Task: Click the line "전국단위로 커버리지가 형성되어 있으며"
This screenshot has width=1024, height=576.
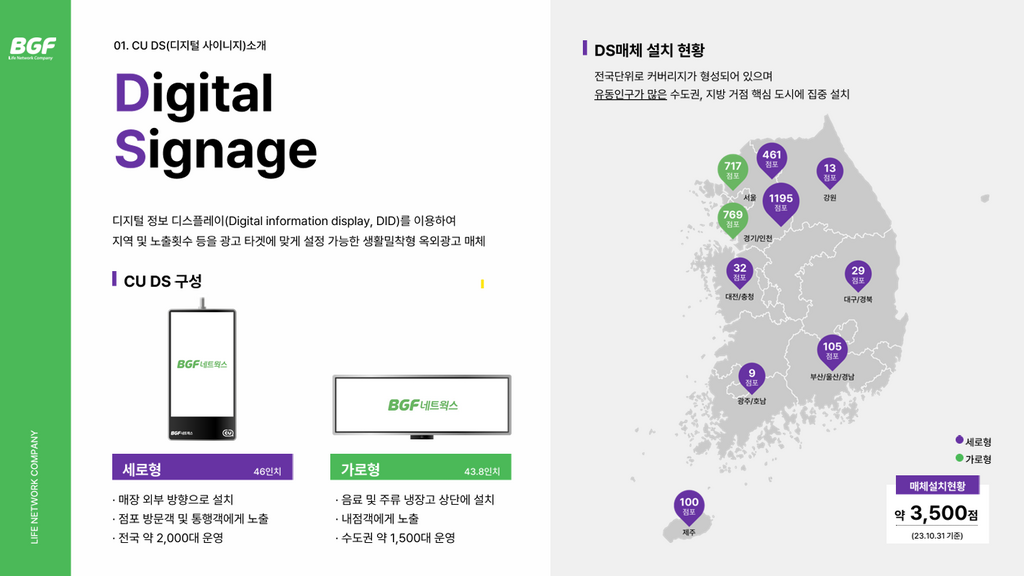Action: (683, 76)
